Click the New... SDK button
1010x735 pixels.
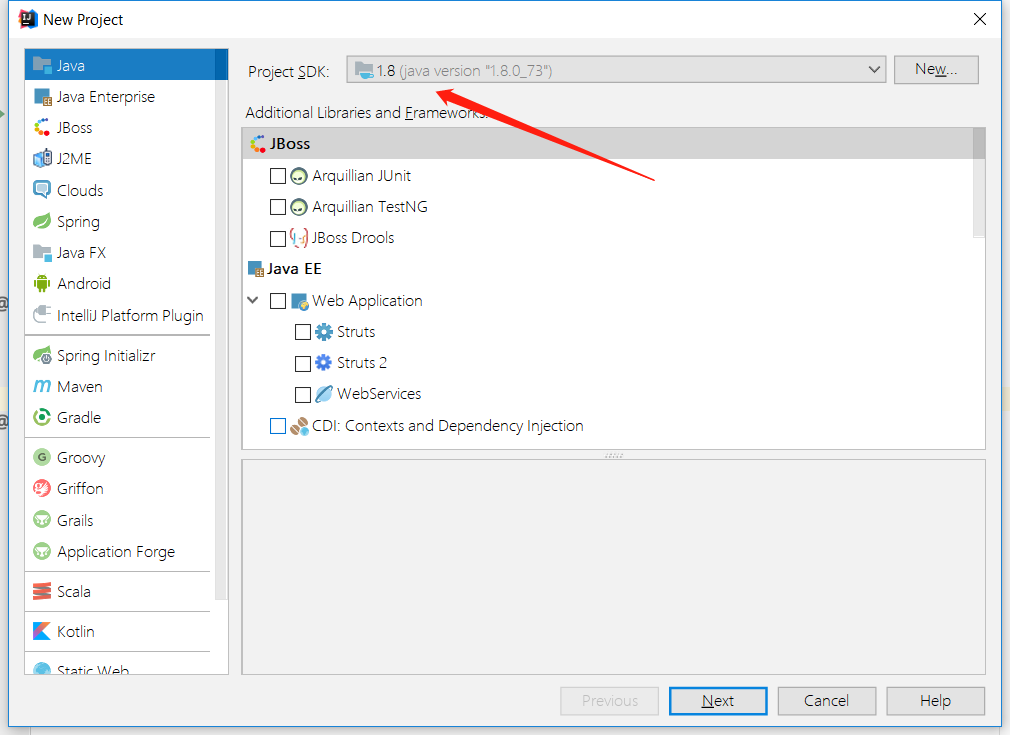(936, 70)
